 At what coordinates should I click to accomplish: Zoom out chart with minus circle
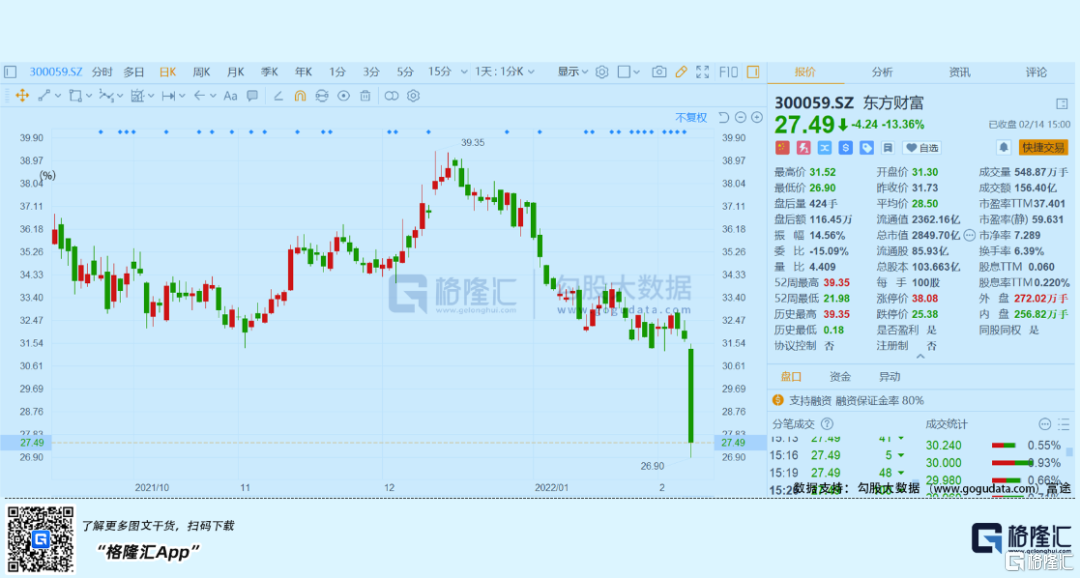(x=740, y=118)
